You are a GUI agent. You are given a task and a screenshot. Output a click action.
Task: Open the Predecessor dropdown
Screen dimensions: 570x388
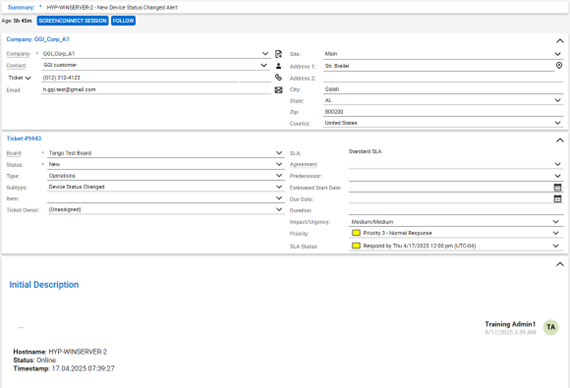point(558,176)
